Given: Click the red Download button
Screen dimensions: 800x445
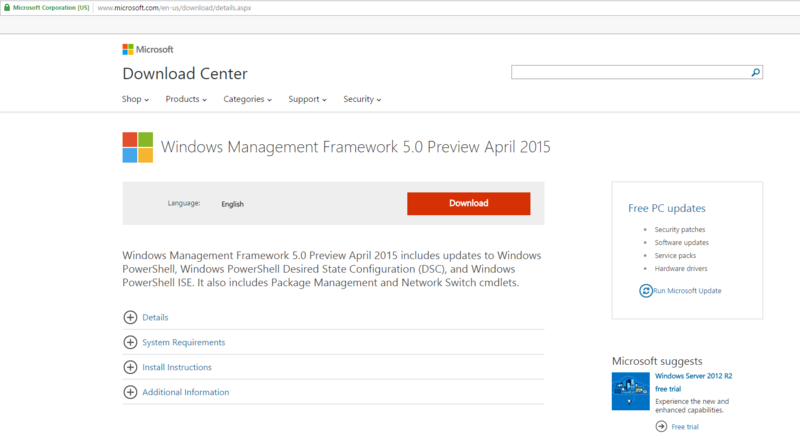Looking at the screenshot, I should (x=468, y=204).
